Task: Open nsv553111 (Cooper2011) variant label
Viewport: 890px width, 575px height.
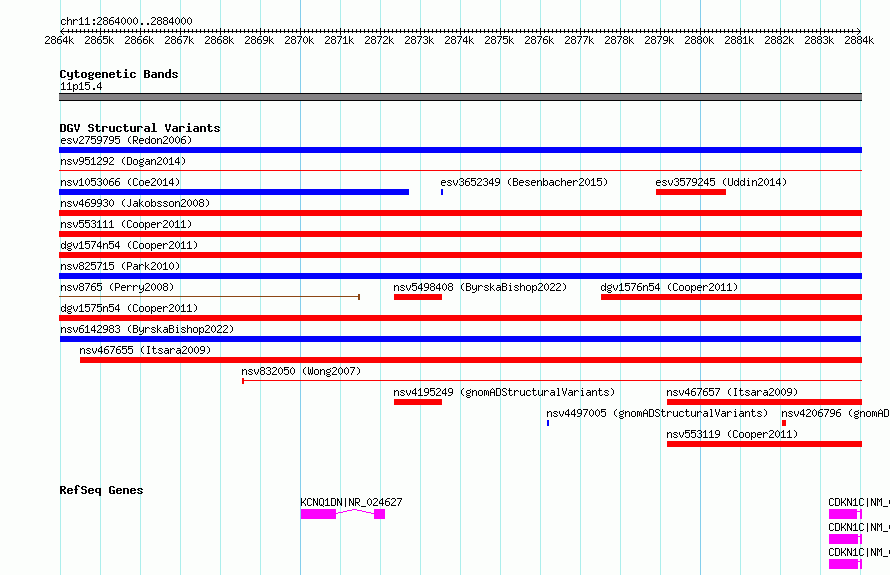Action: click(x=126, y=224)
